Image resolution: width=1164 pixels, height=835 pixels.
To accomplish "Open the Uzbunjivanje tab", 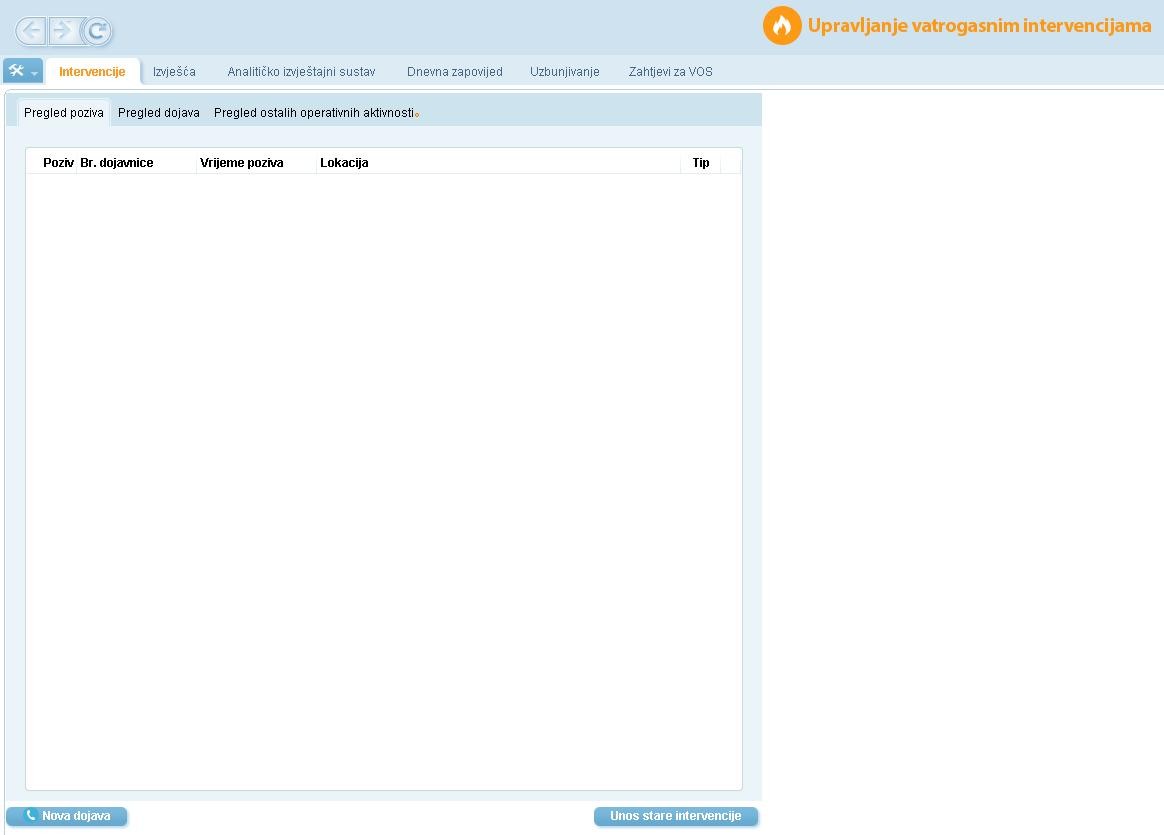I will (x=564, y=72).
